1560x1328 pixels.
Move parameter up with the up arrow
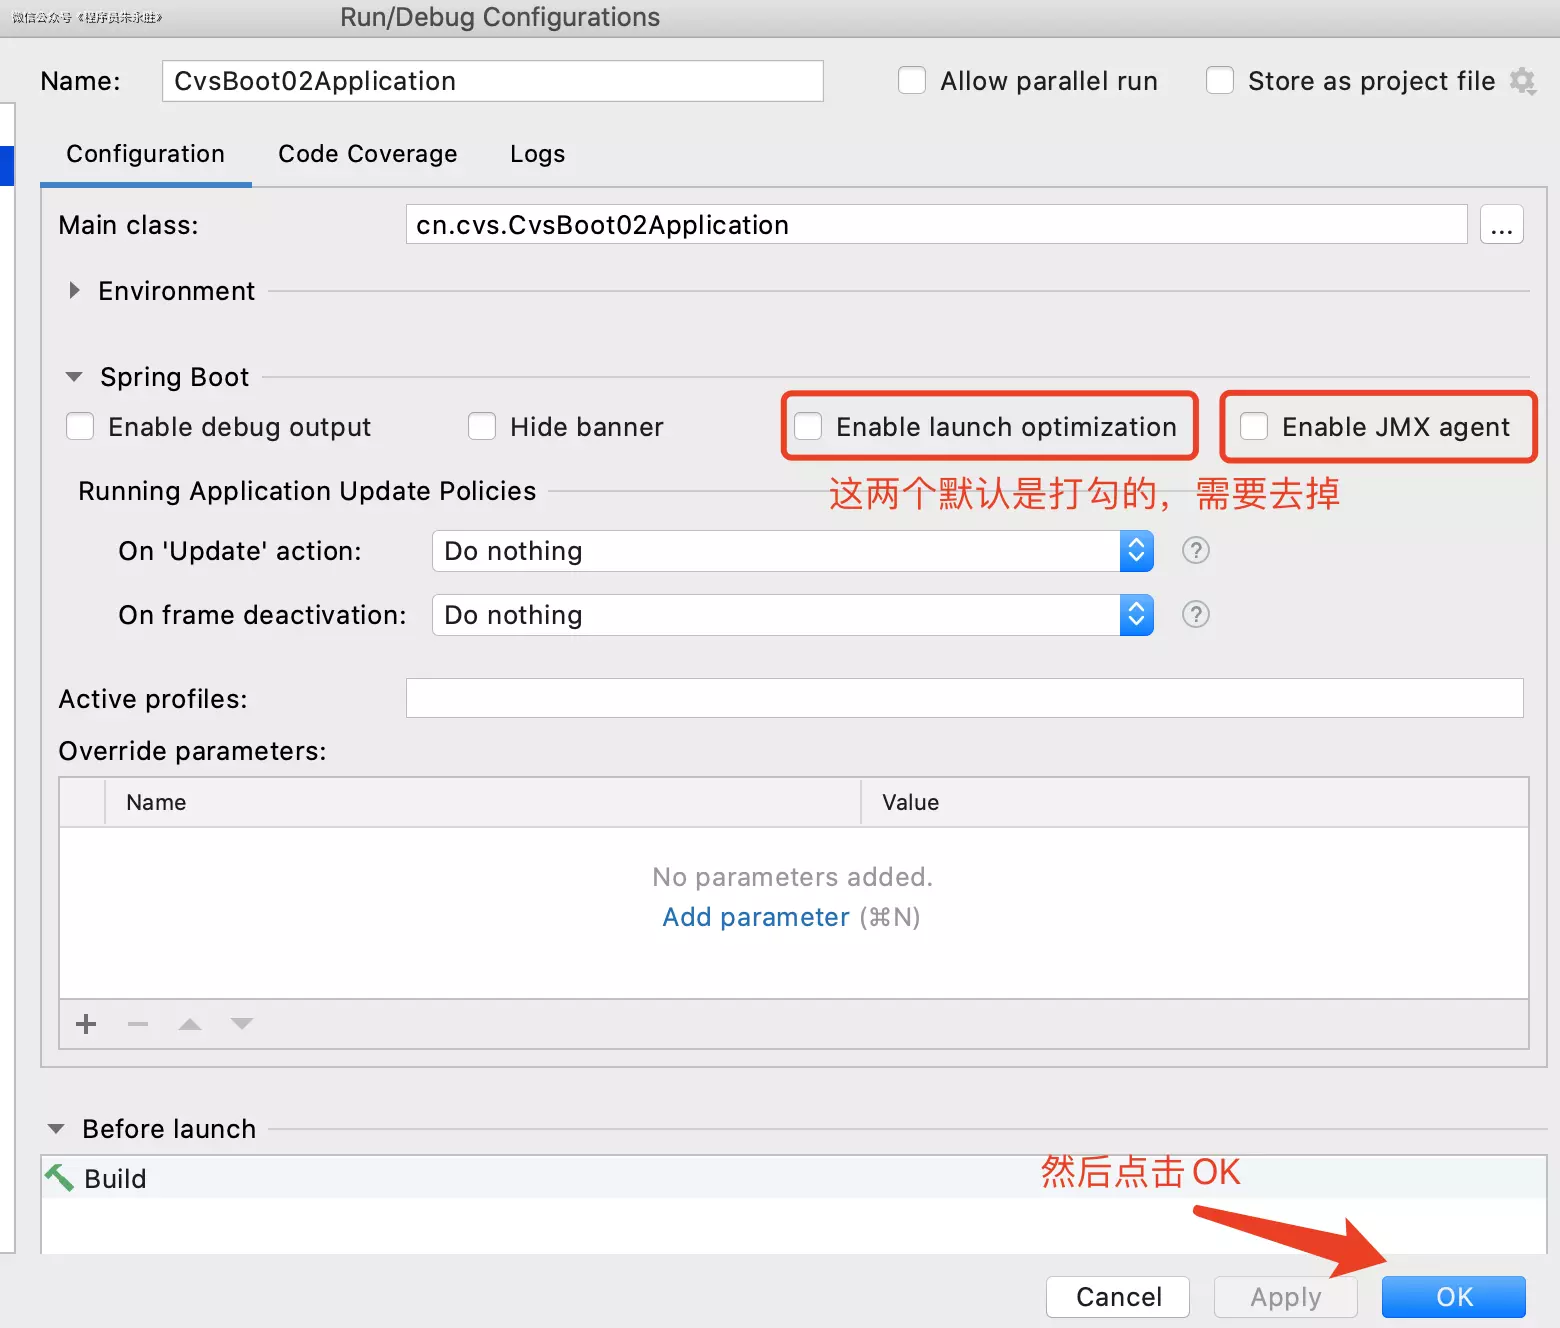pyautogui.click(x=190, y=1024)
